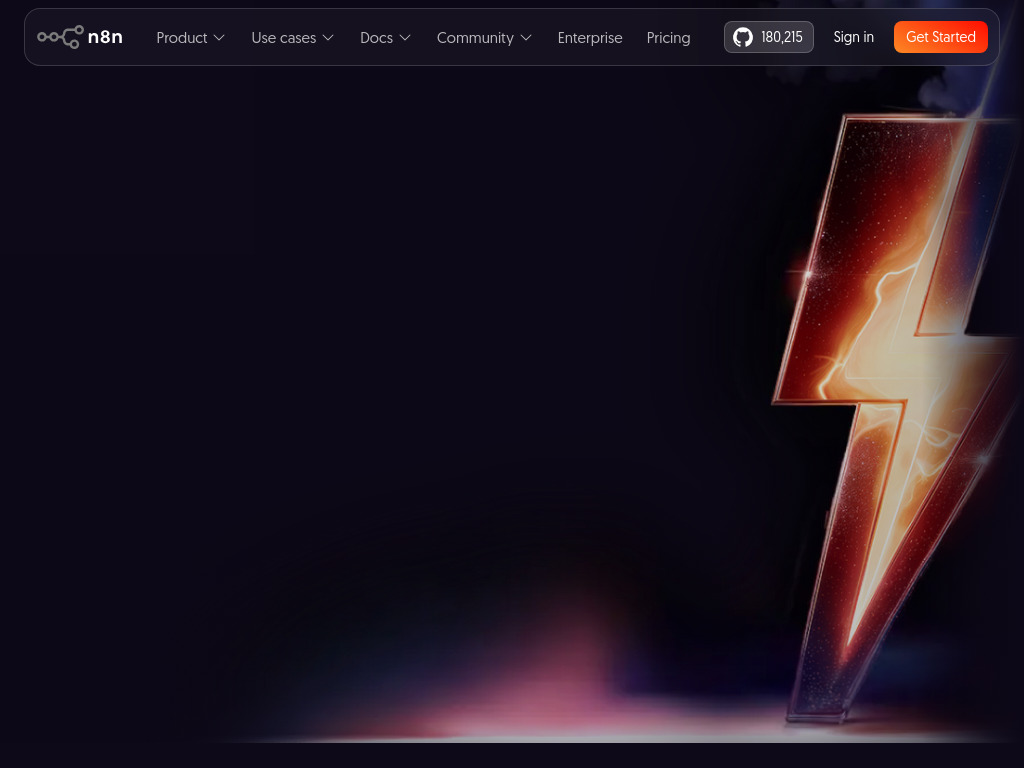The width and height of the screenshot is (1024, 768).
Task: Expand the chevron beside Community
Action: [526, 38]
